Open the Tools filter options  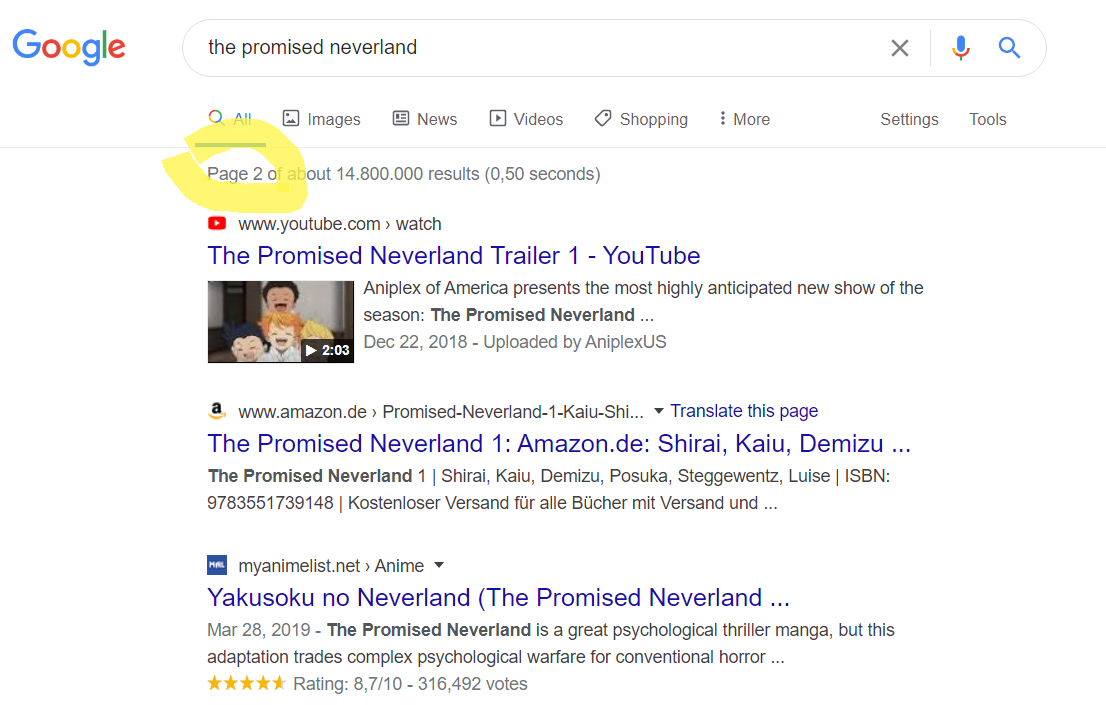coord(988,119)
